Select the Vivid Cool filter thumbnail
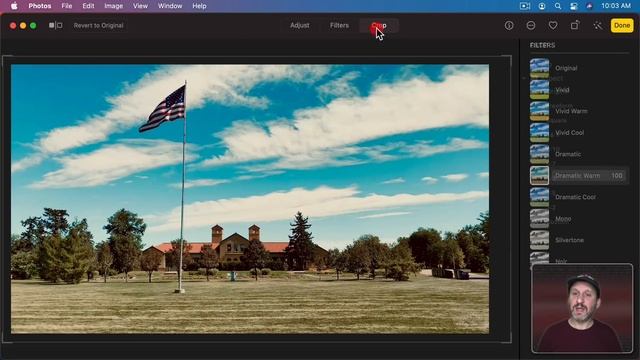 (539, 133)
